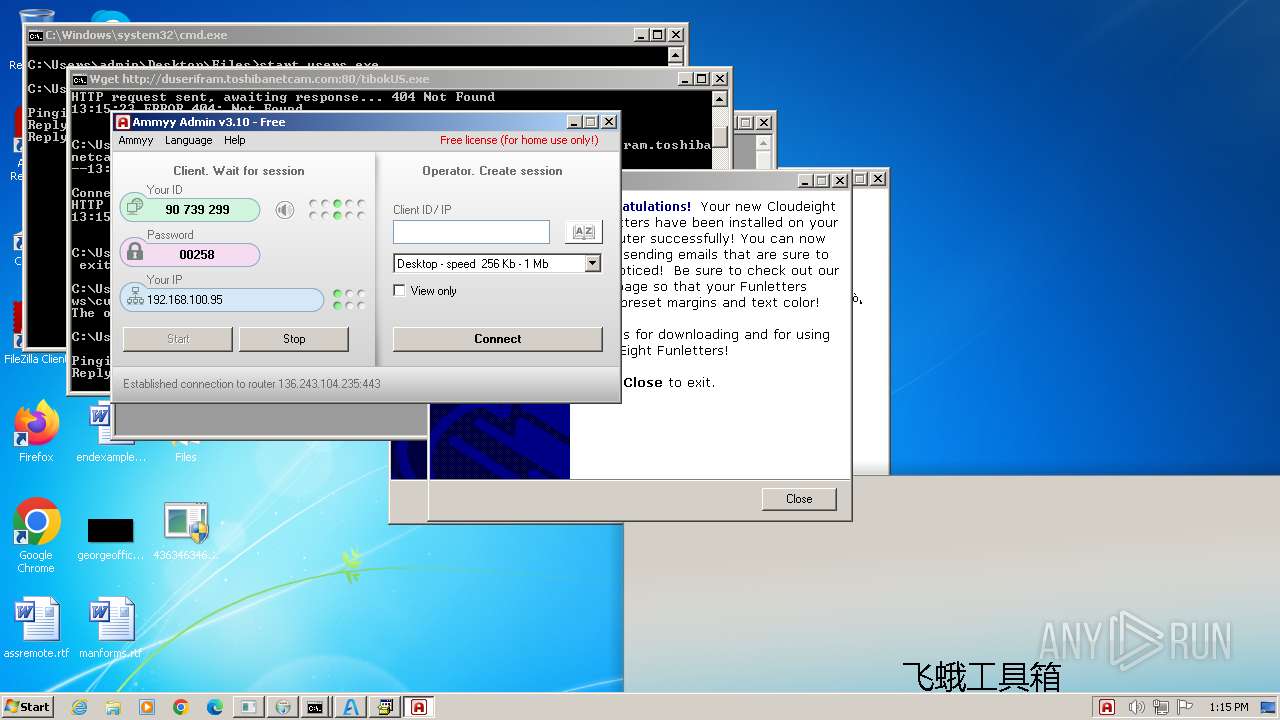
Task: Click the network icon beside Your IP
Action: [x=135, y=298]
